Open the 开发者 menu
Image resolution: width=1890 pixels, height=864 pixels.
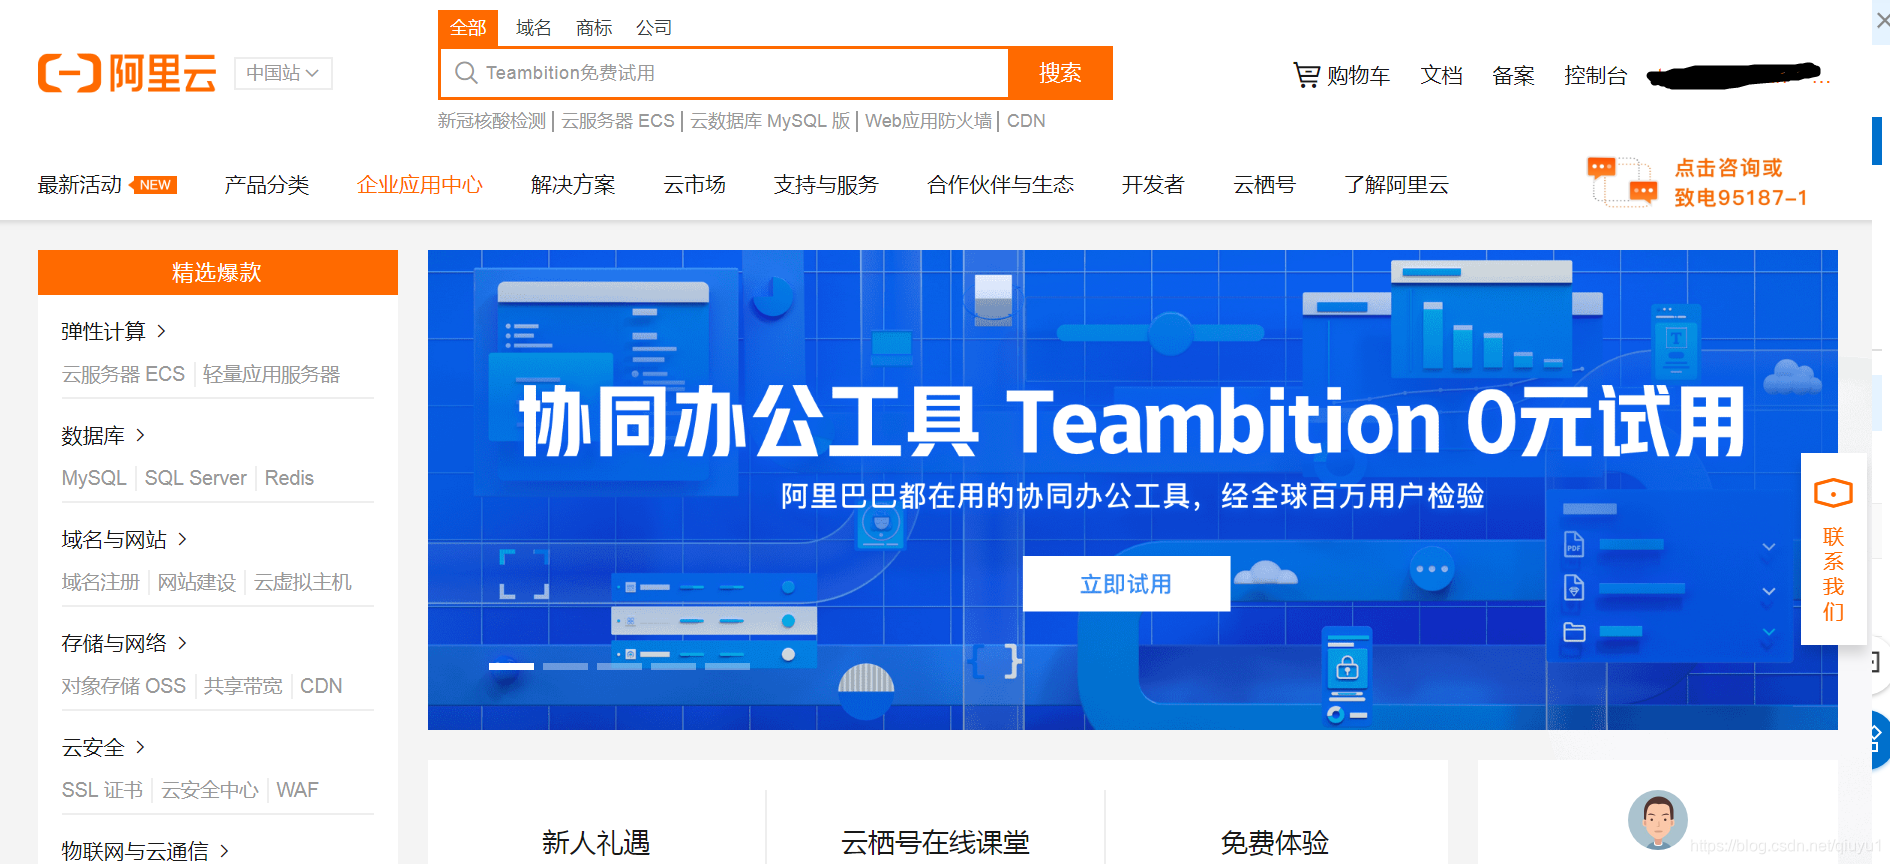pyautogui.click(x=1153, y=185)
